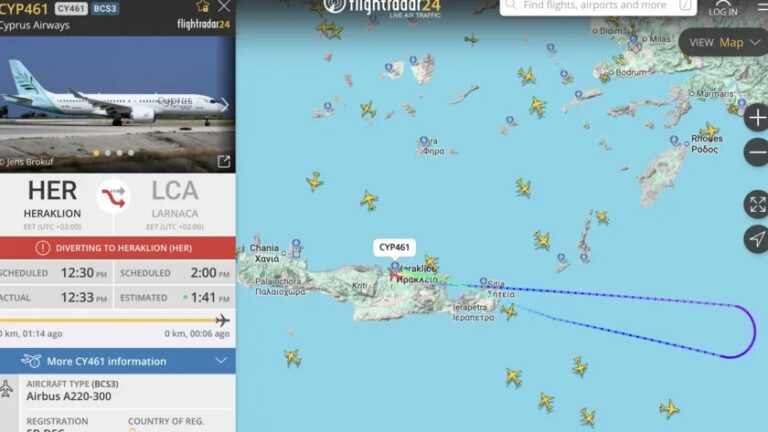Viewport: 768px width, 432px height.
Task: Select the third photo carousel dot
Action: click(120, 153)
